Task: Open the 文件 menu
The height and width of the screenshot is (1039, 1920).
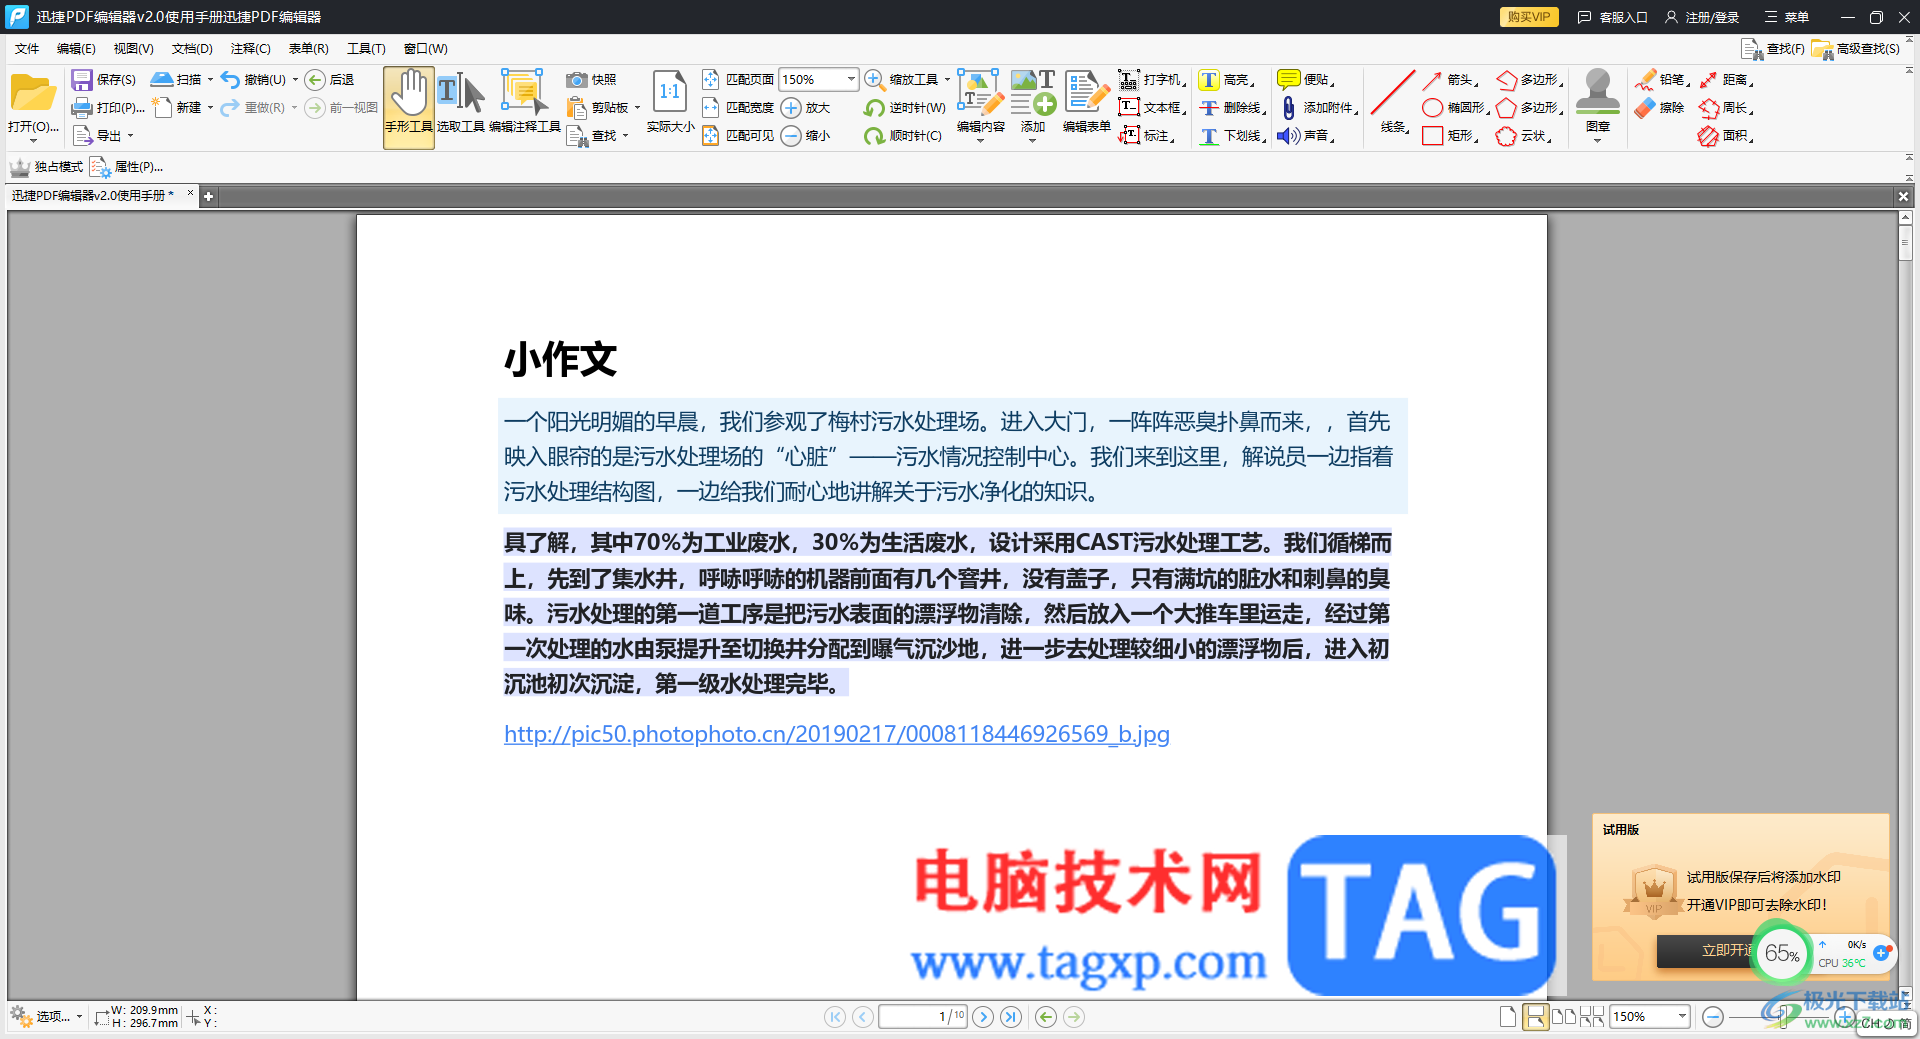Action: pyautogui.click(x=27, y=49)
